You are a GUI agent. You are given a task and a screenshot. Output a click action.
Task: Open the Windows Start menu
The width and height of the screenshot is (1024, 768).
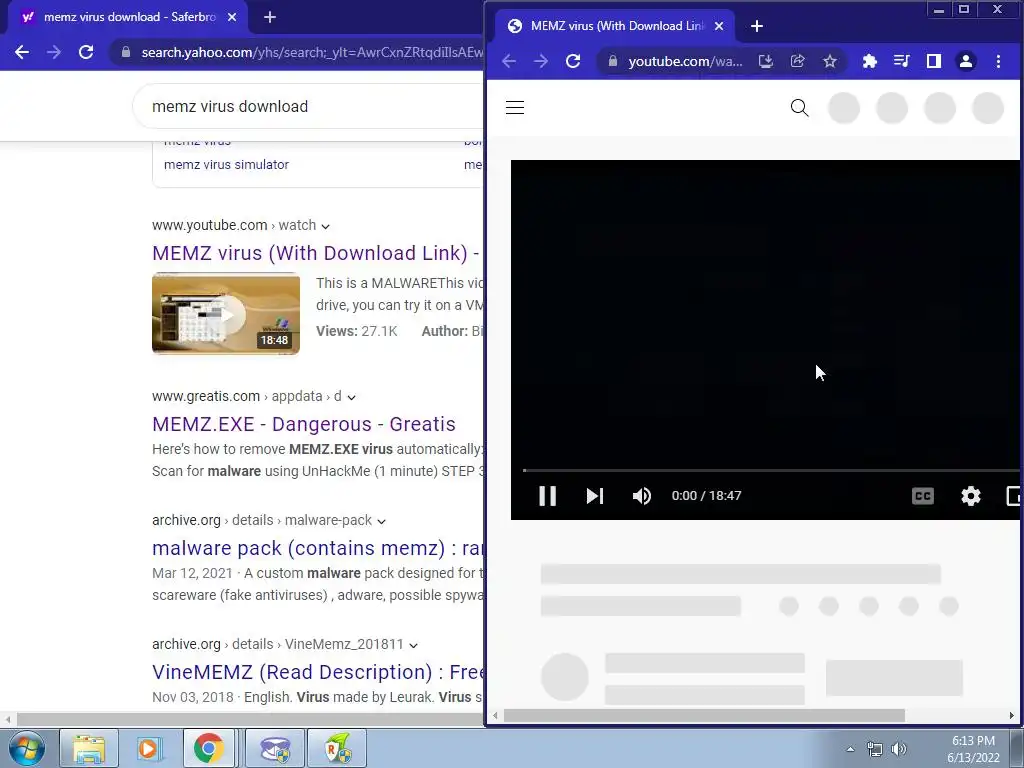click(27, 749)
